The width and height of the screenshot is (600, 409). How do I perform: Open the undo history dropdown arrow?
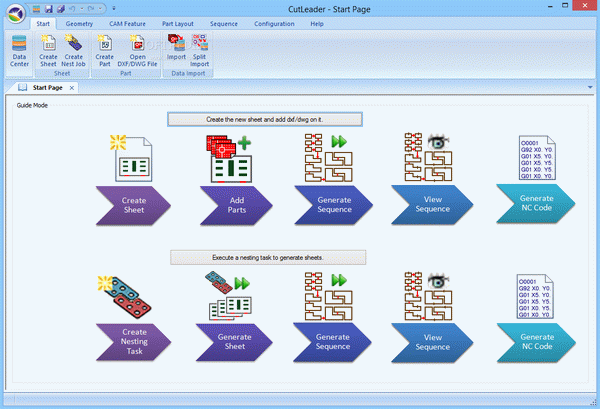click(x=82, y=8)
